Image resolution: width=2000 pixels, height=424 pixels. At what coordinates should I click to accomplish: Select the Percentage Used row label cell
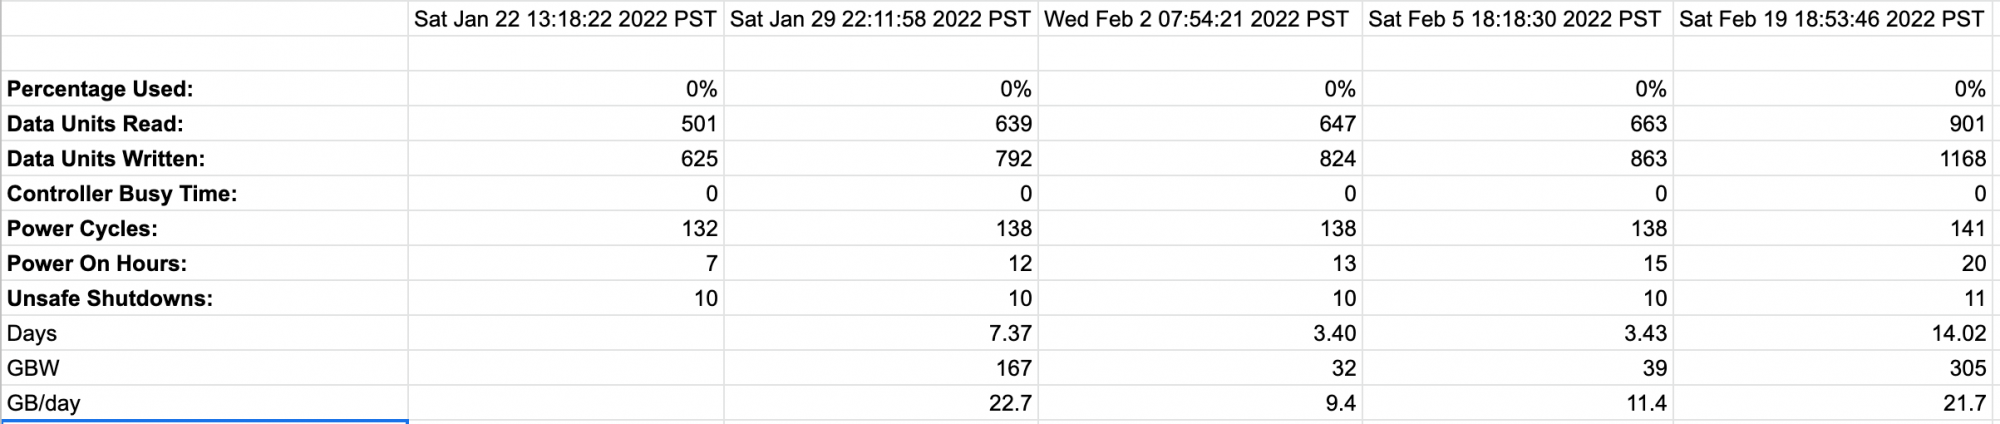(204, 89)
